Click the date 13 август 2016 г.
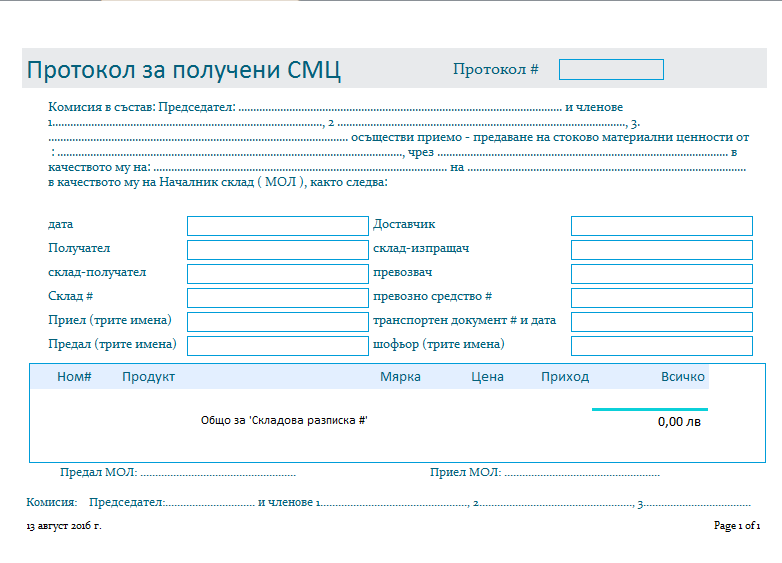This screenshot has height=563, width=782. pyautogui.click(x=64, y=526)
